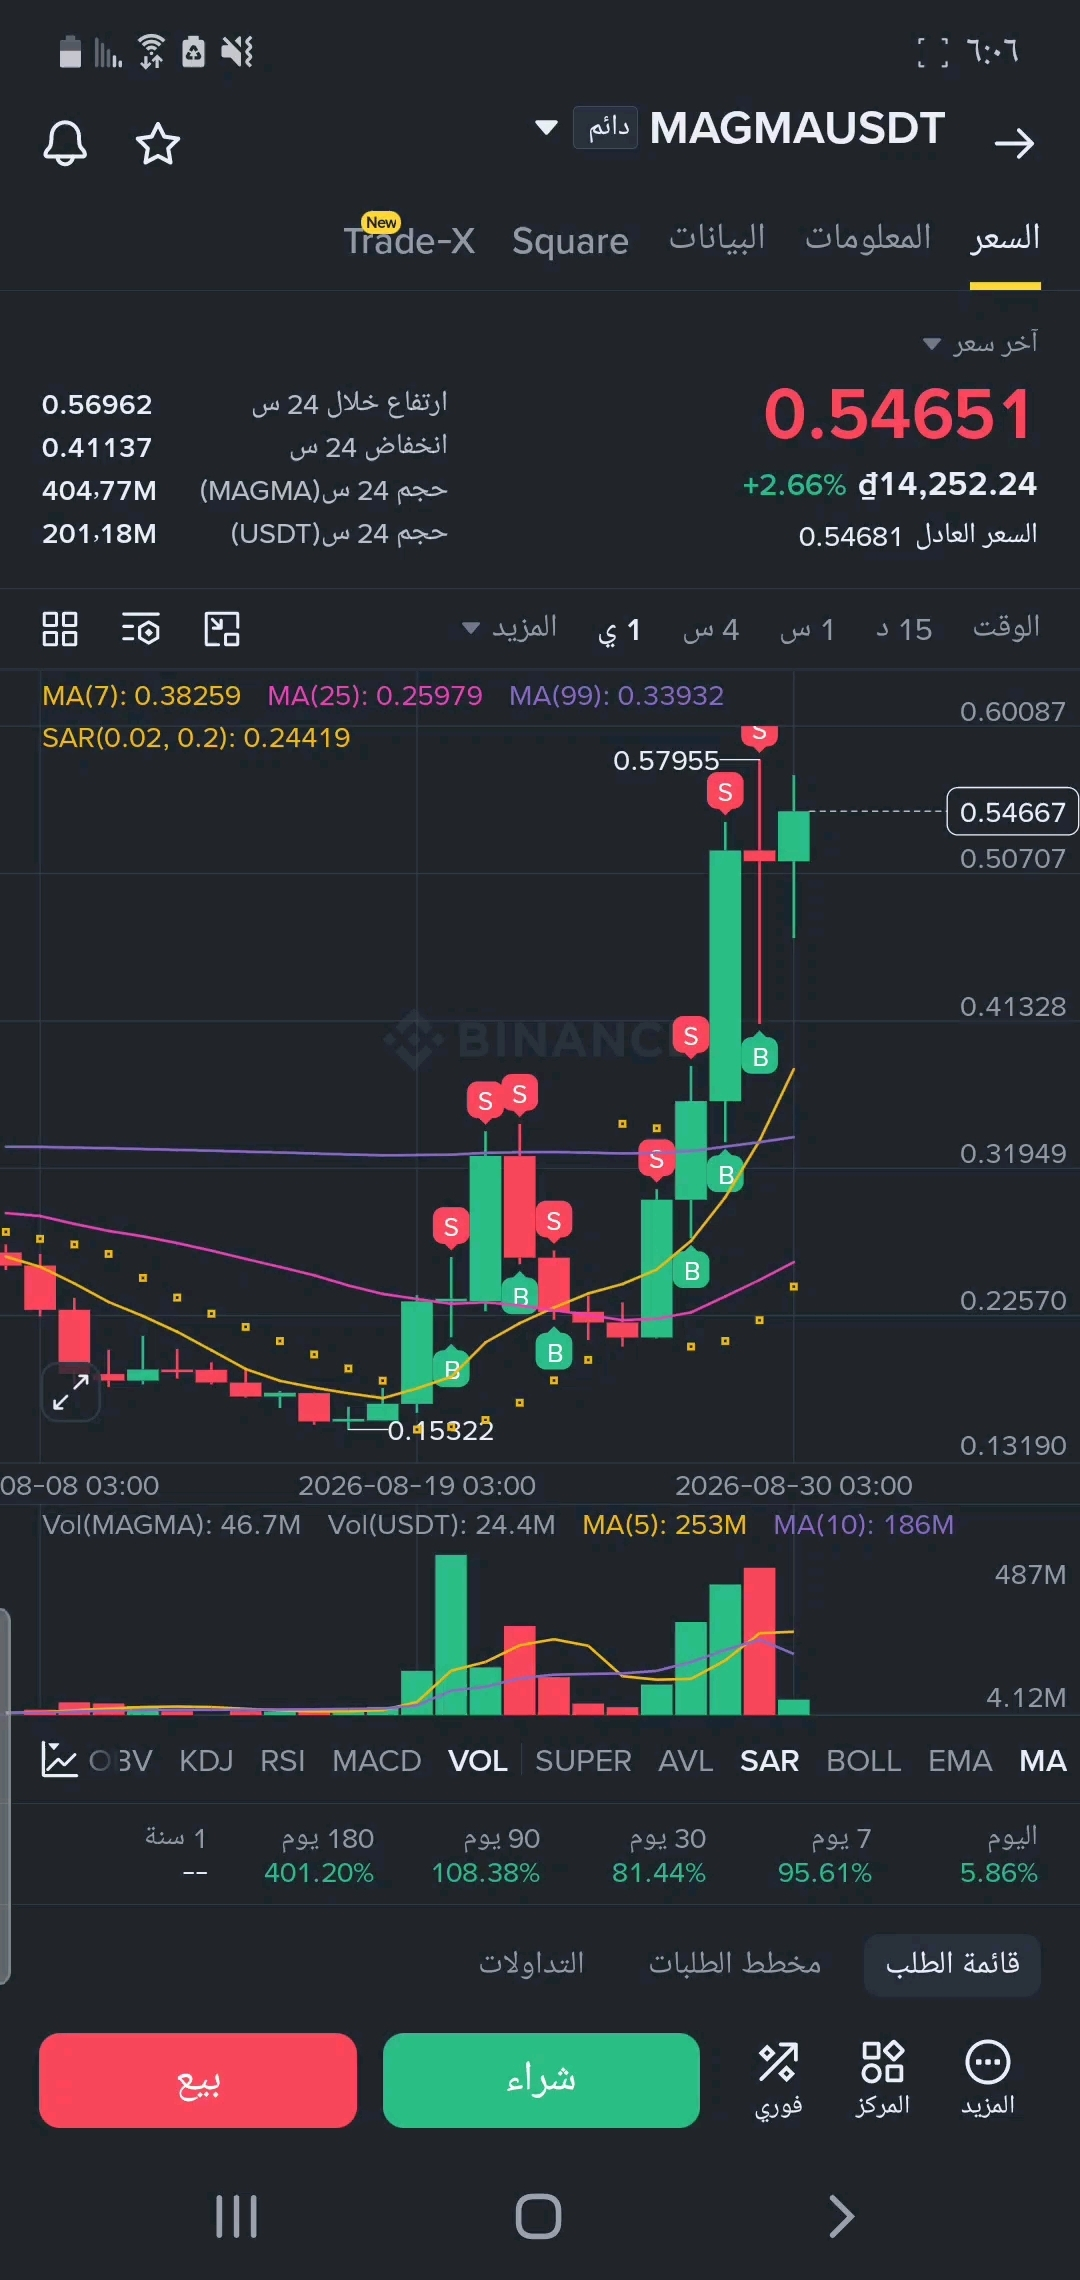Open the المعلومات (Info) tab
This screenshot has height=2280, width=1080.
(x=868, y=238)
